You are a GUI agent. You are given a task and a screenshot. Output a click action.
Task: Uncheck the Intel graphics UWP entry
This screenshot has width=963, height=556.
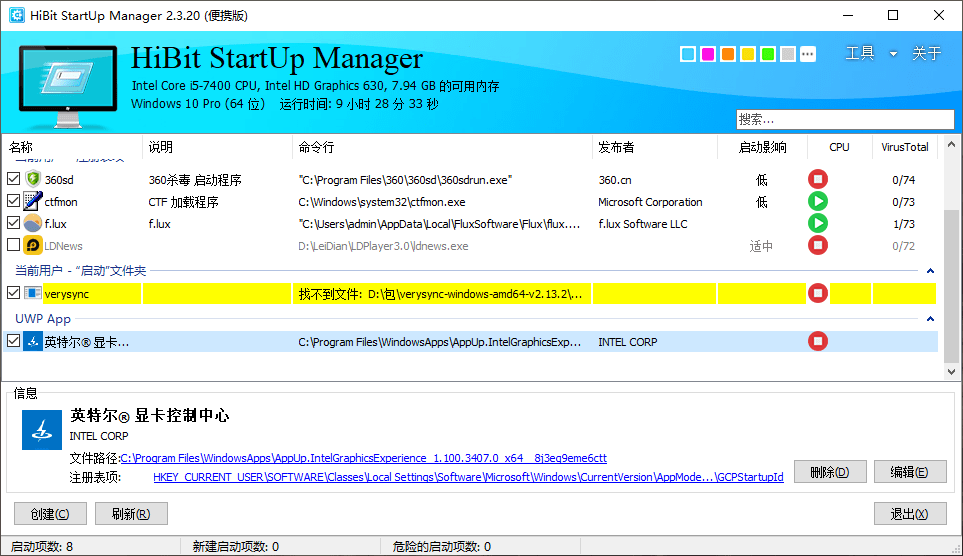(x=14, y=341)
